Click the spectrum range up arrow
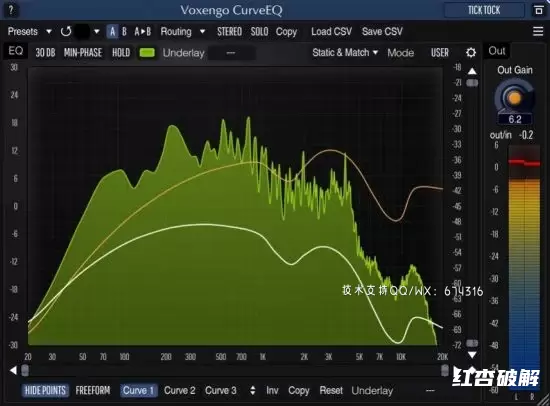 472,71
